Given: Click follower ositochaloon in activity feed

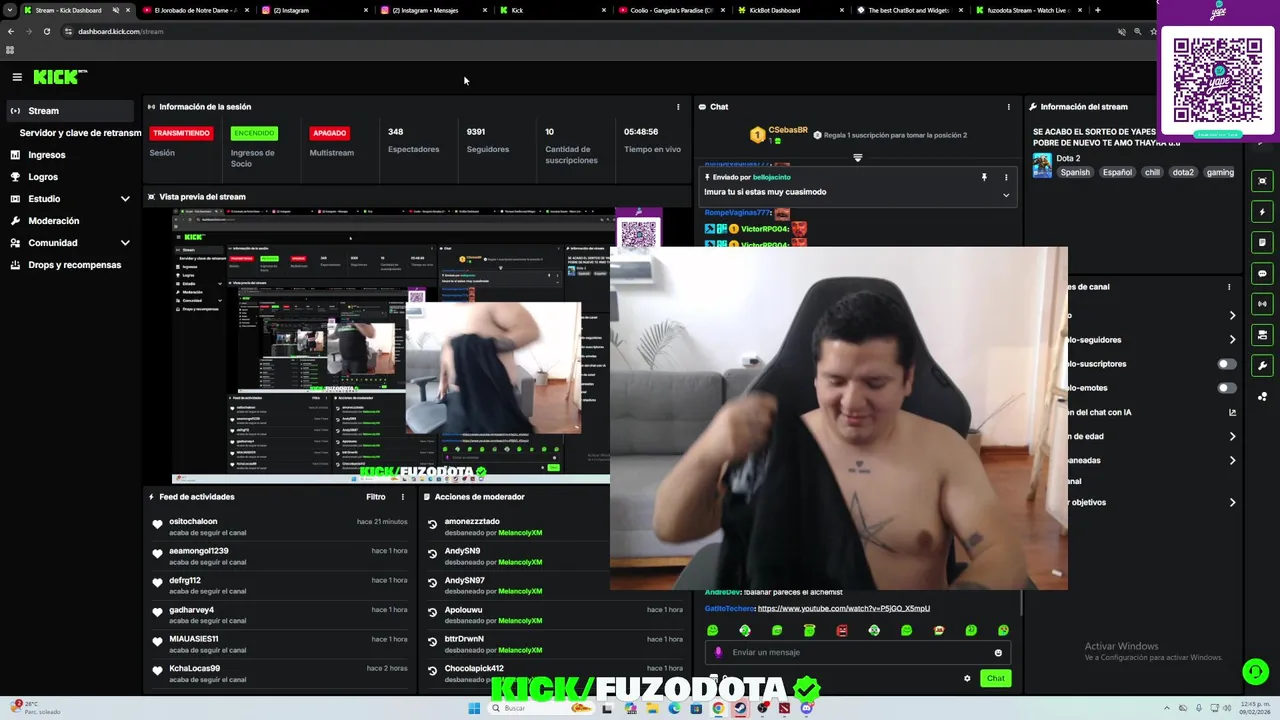Looking at the screenshot, I should [x=193, y=522].
